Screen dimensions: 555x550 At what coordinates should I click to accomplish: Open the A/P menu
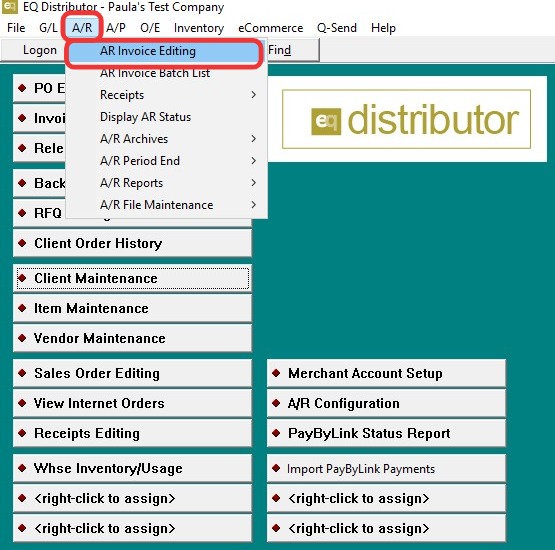click(116, 28)
